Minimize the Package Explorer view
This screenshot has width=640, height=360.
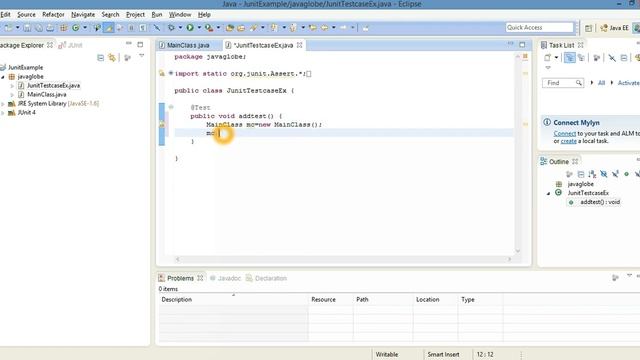tap(129, 44)
